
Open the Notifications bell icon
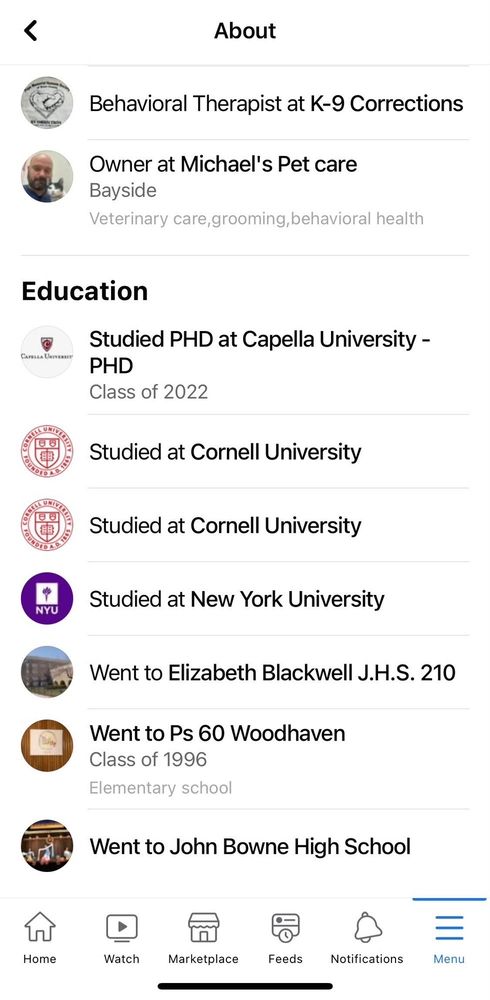[x=367, y=927]
